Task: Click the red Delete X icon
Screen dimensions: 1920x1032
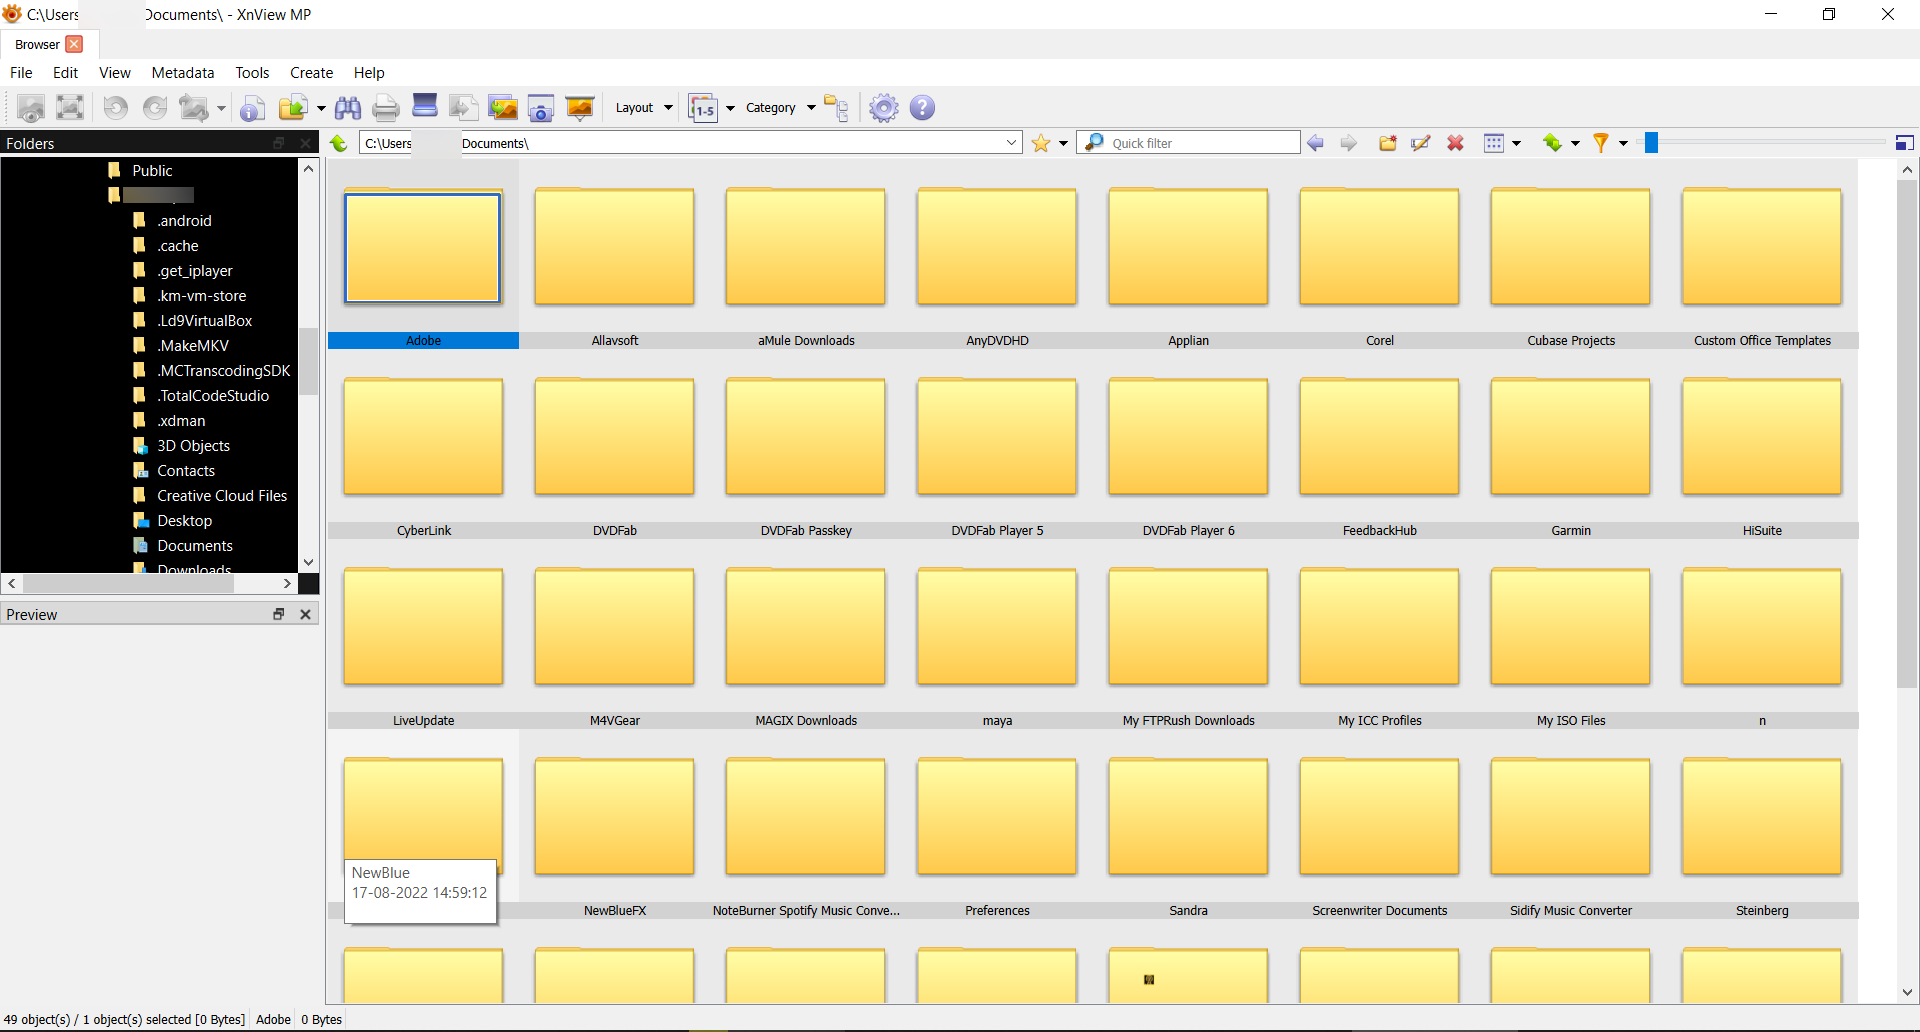Action: (1456, 143)
